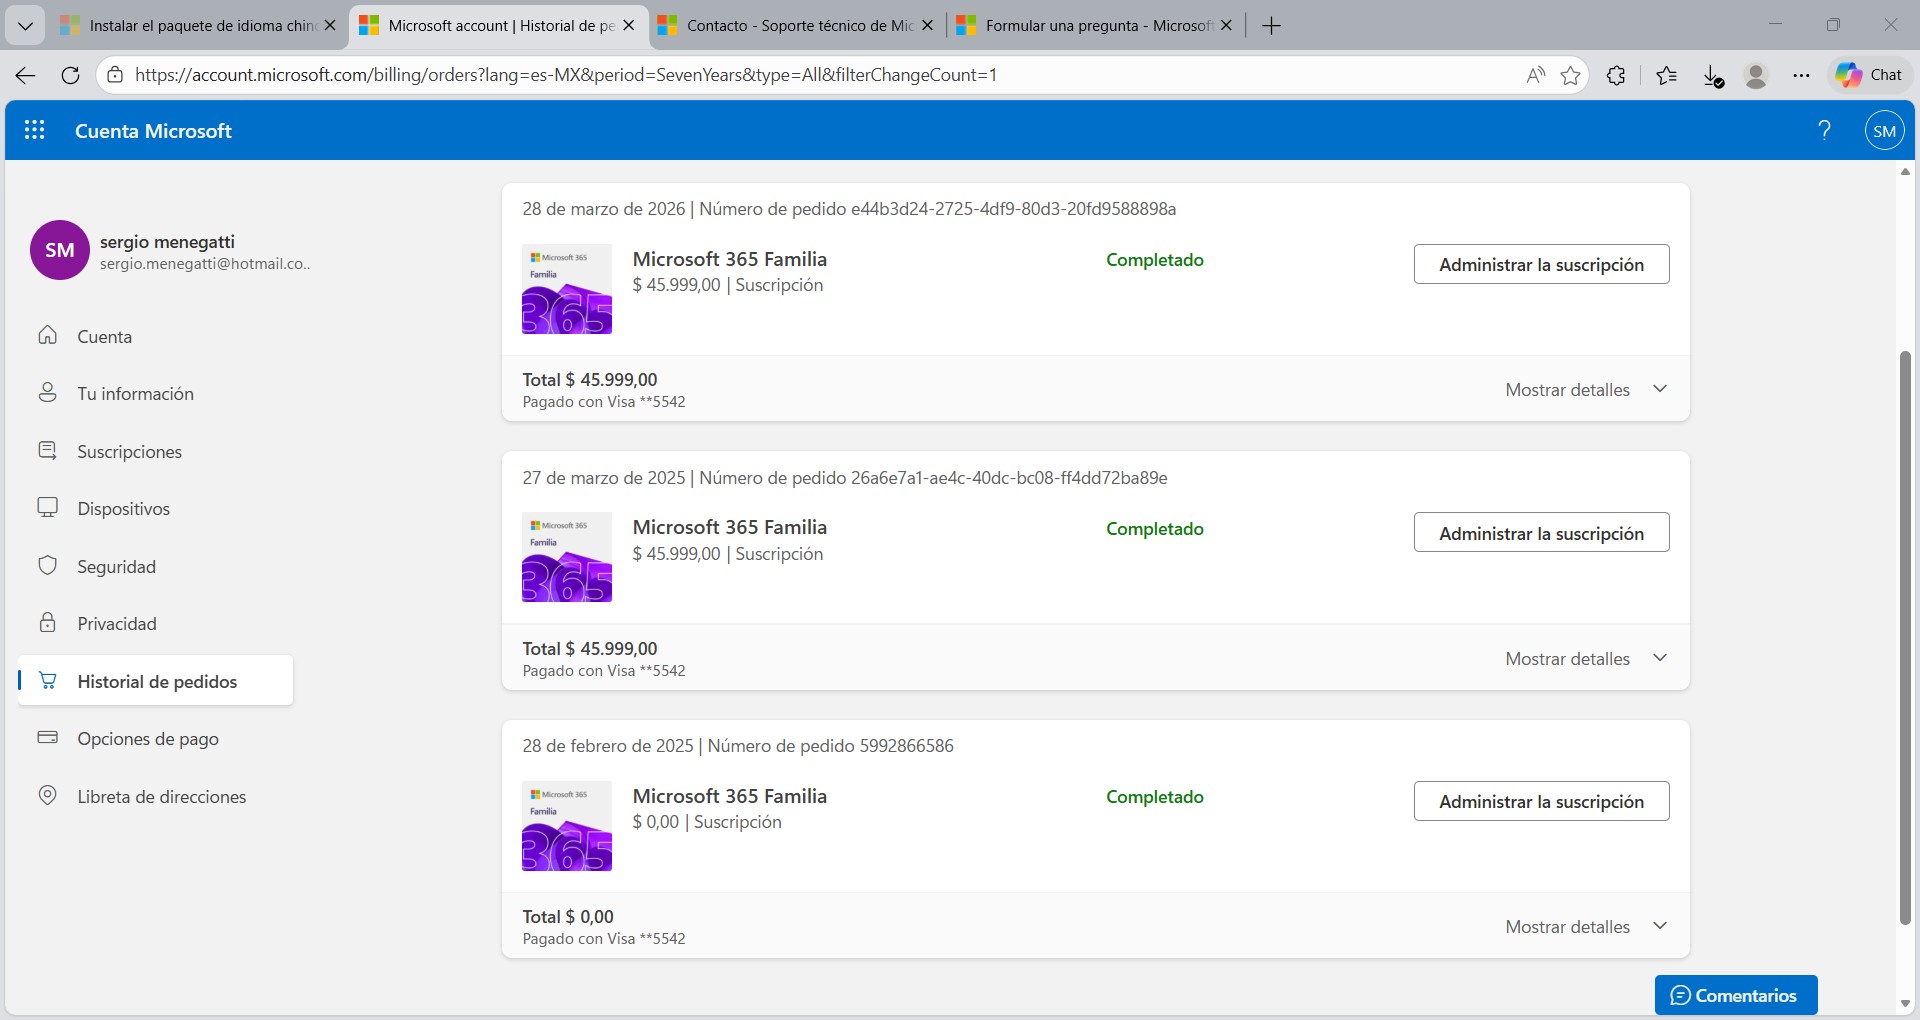Expand Mostrar detalles for 28 de marzo 2026 order
1920x1020 pixels.
click(x=1586, y=390)
